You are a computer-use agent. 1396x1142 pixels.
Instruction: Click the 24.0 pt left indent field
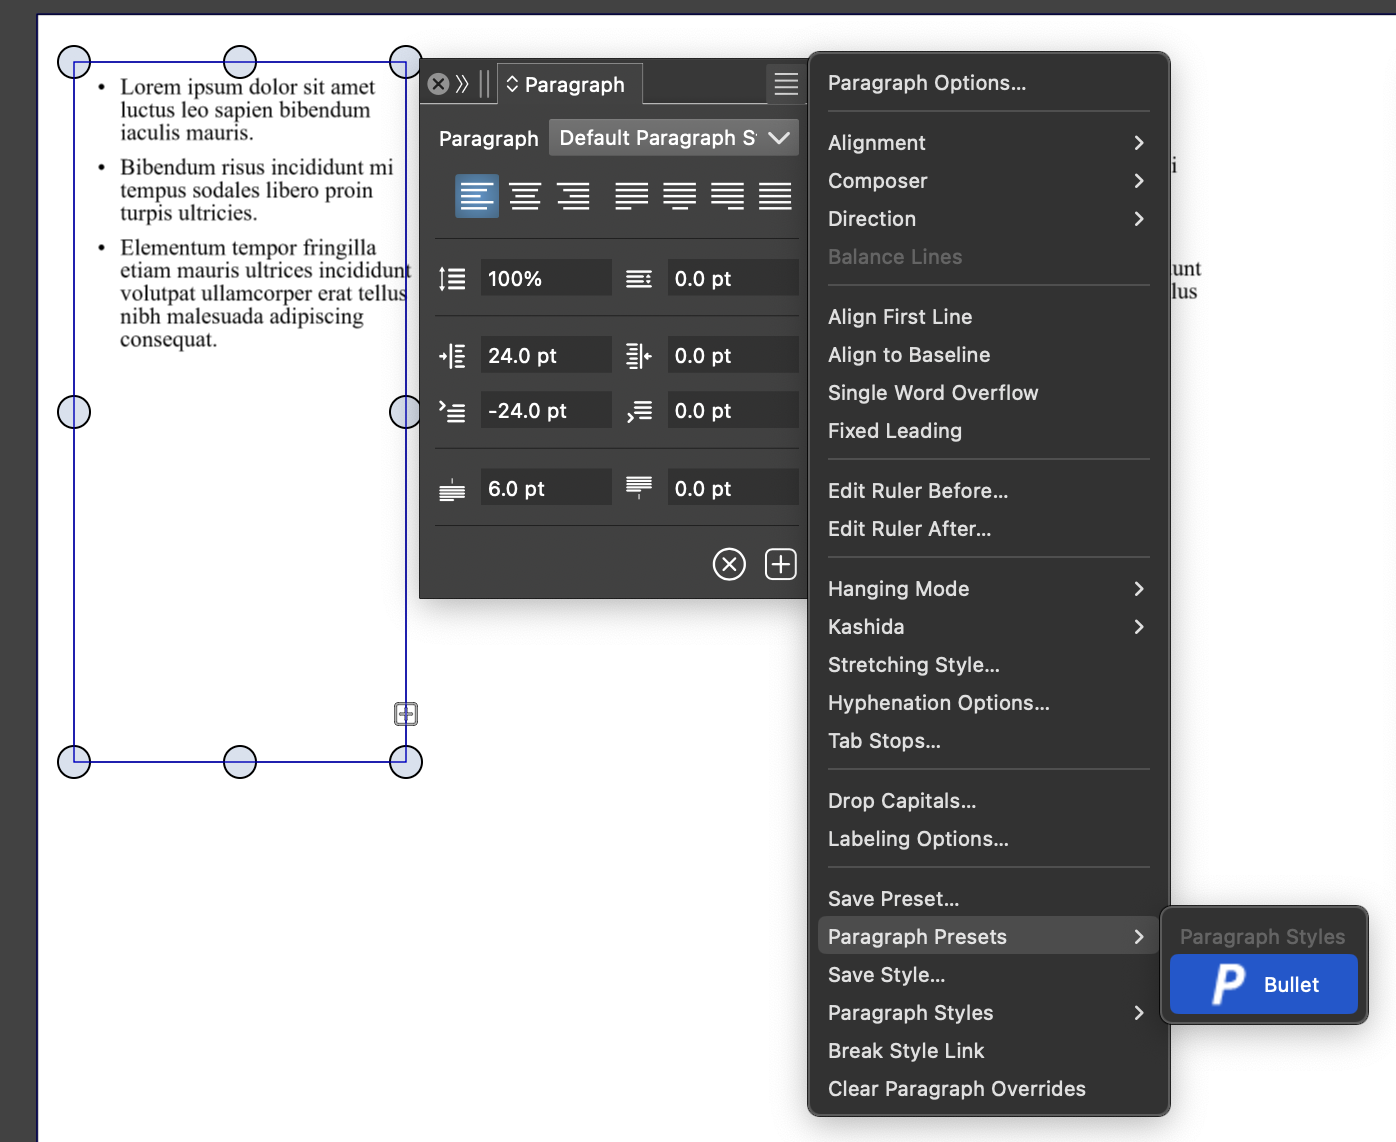tap(545, 356)
